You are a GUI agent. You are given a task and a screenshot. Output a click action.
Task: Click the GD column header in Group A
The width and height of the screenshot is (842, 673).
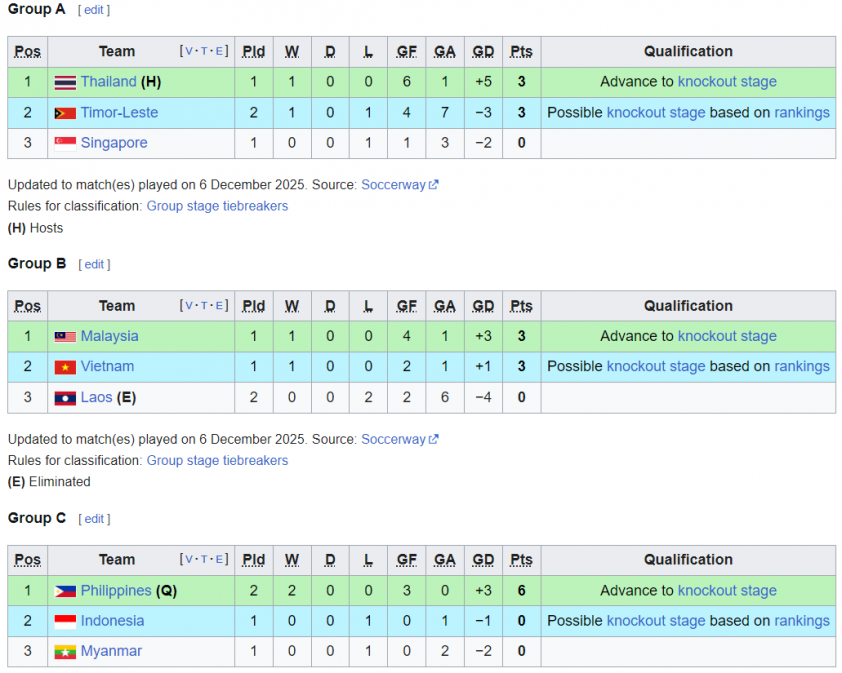[x=483, y=52]
